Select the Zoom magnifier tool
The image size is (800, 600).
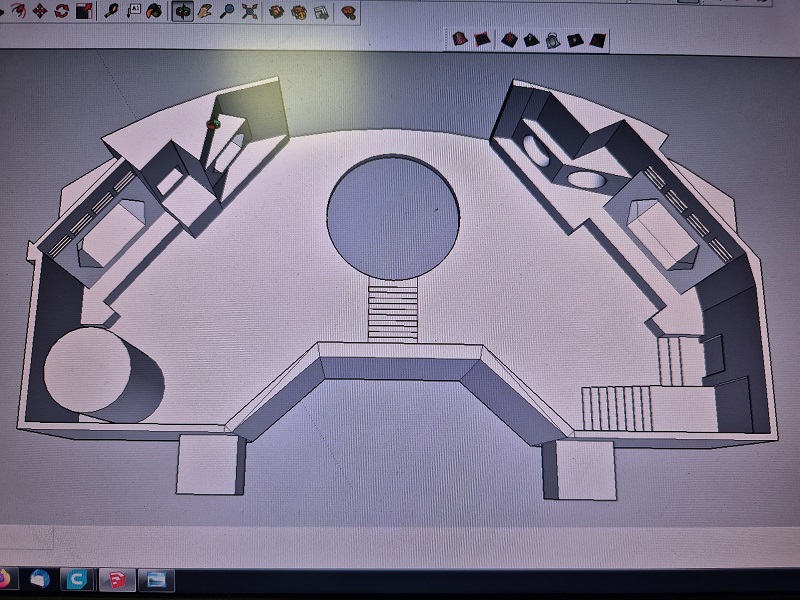point(228,11)
